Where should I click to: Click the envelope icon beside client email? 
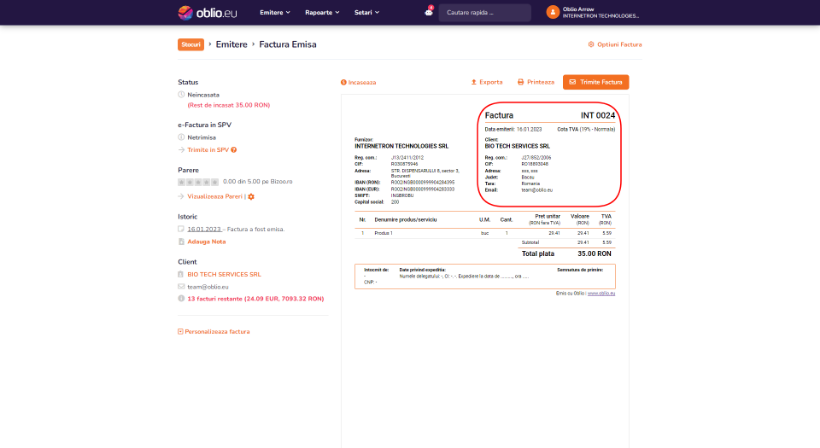point(181,286)
